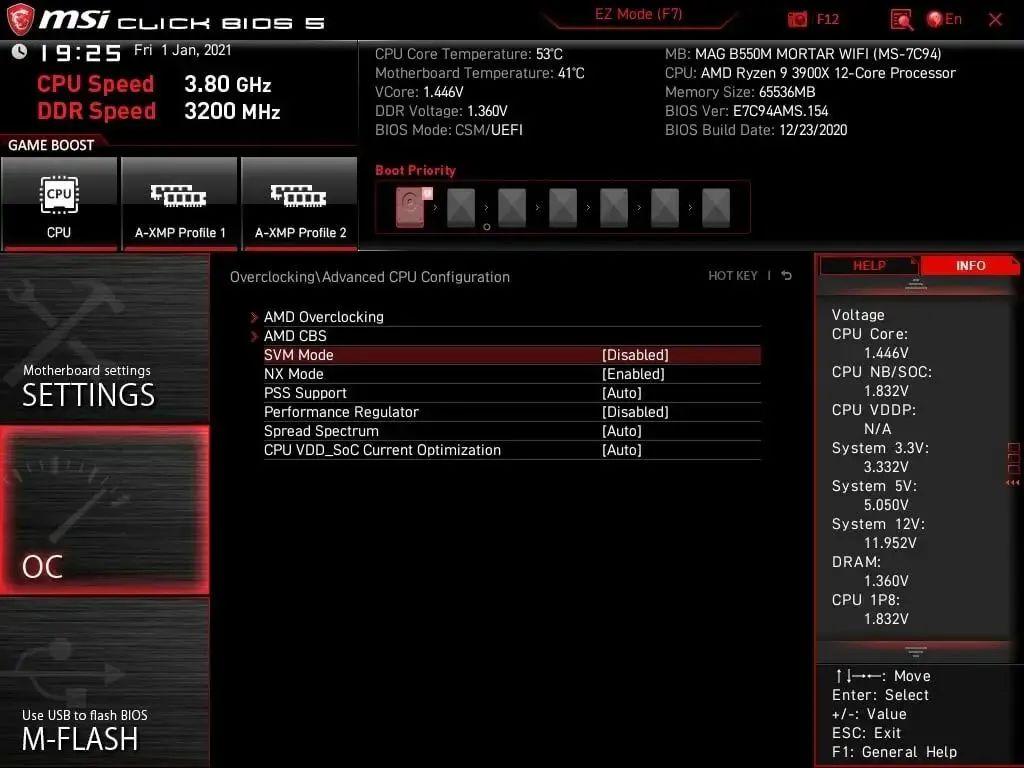Change SVM Mode value from Disabled
The height and width of the screenshot is (768, 1024).
point(635,355)
